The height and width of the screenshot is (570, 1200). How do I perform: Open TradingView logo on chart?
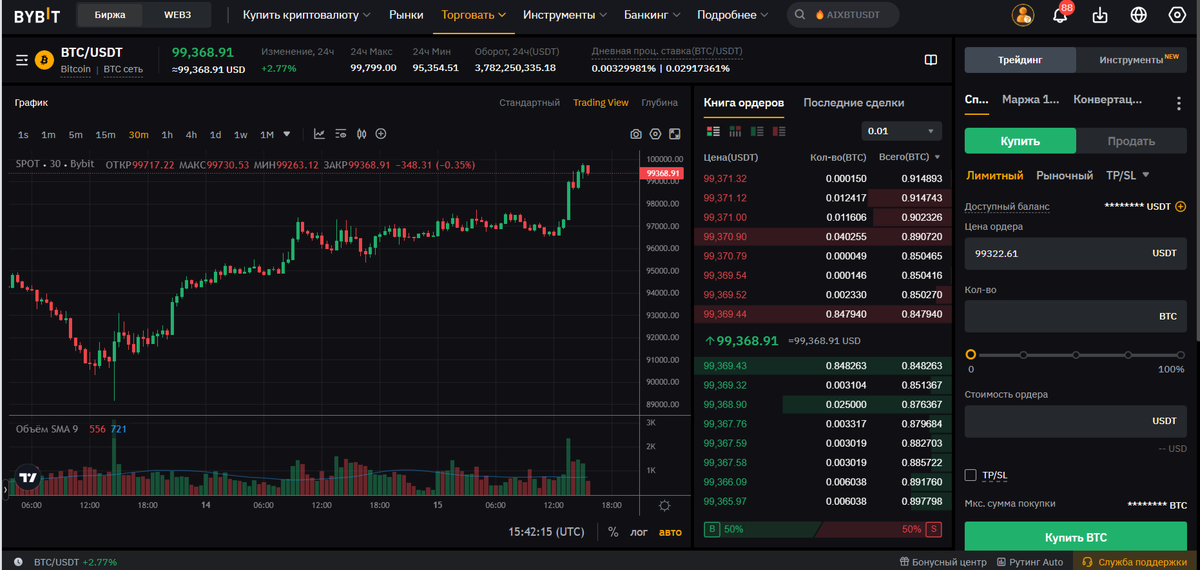coord(29,478)
